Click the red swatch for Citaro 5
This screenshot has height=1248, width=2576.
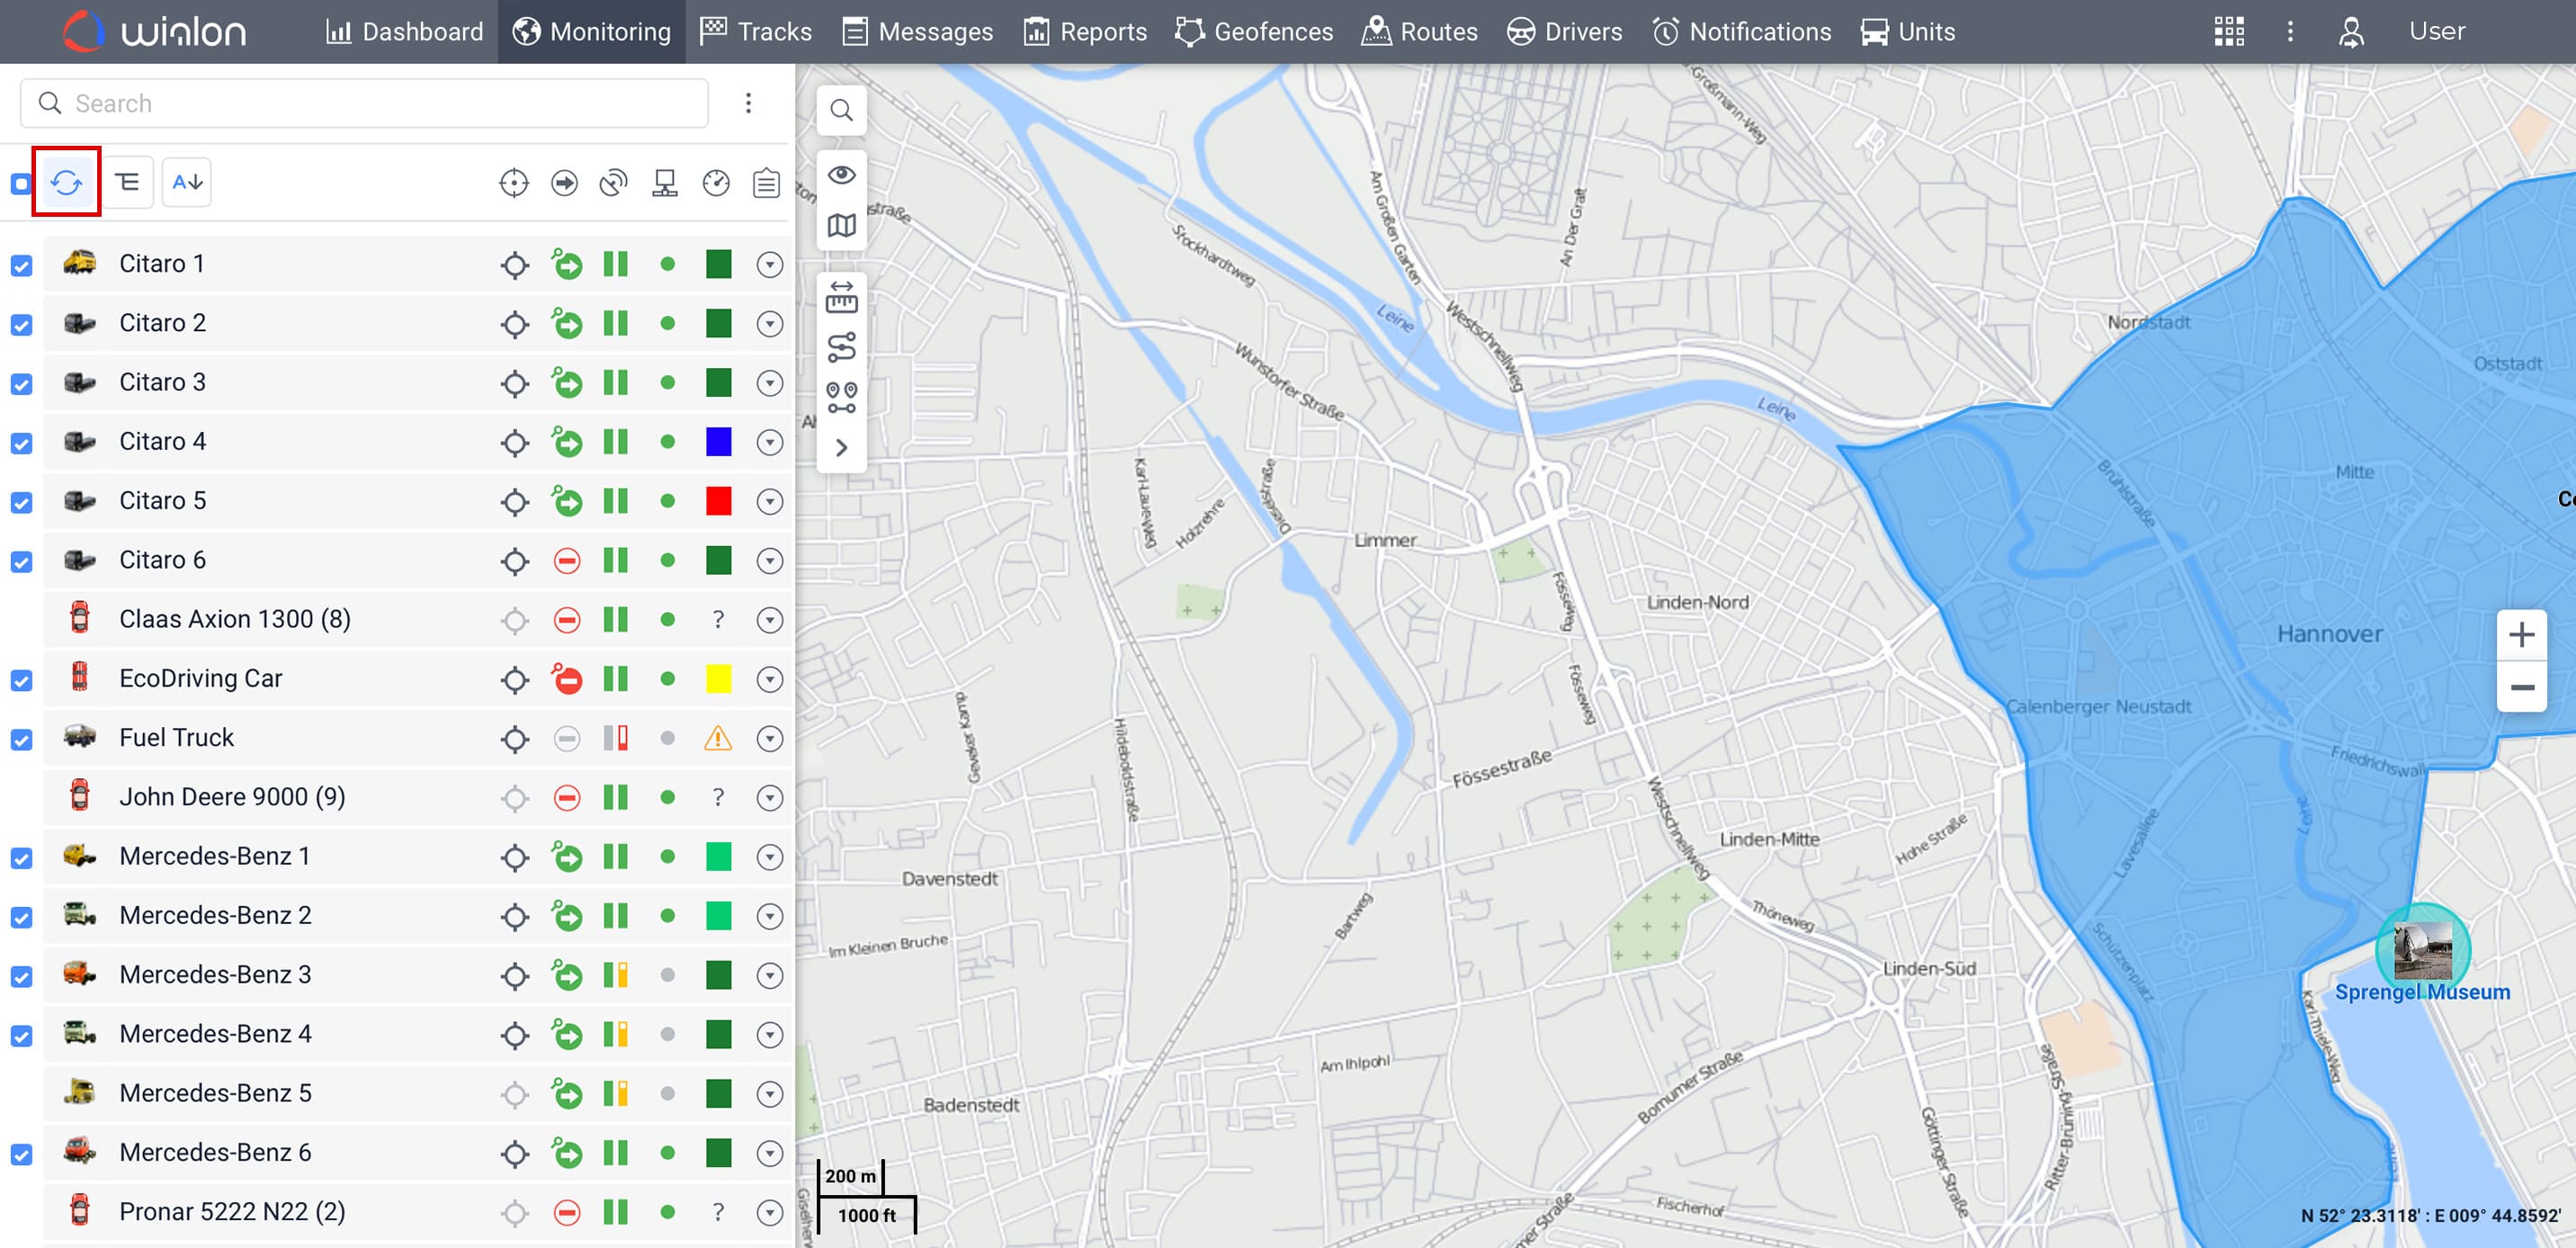coord(718,501)
